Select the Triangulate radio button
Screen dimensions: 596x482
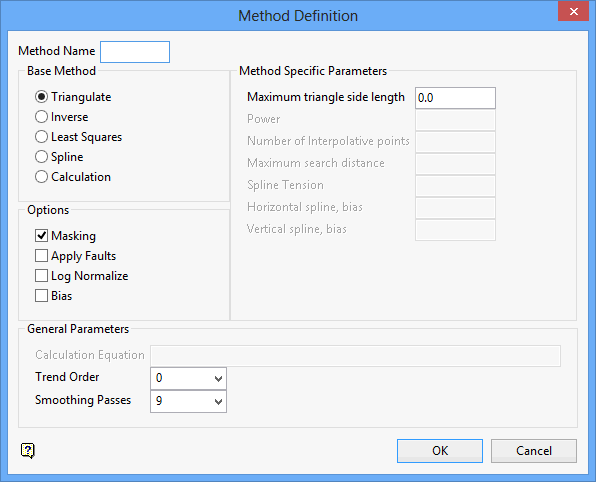click(41, 97)
